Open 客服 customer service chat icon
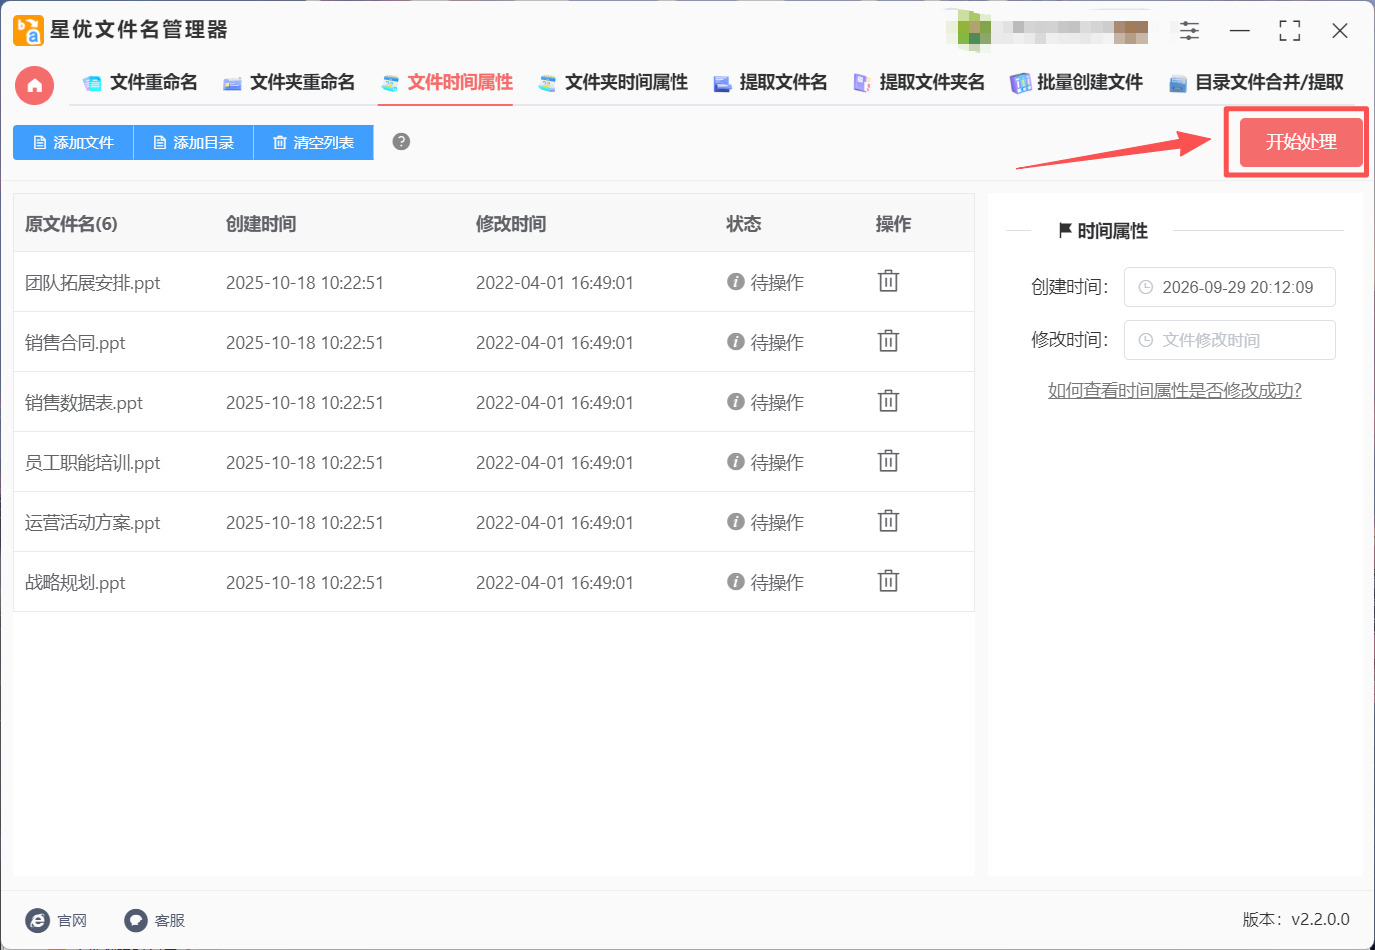 [136, 920]
